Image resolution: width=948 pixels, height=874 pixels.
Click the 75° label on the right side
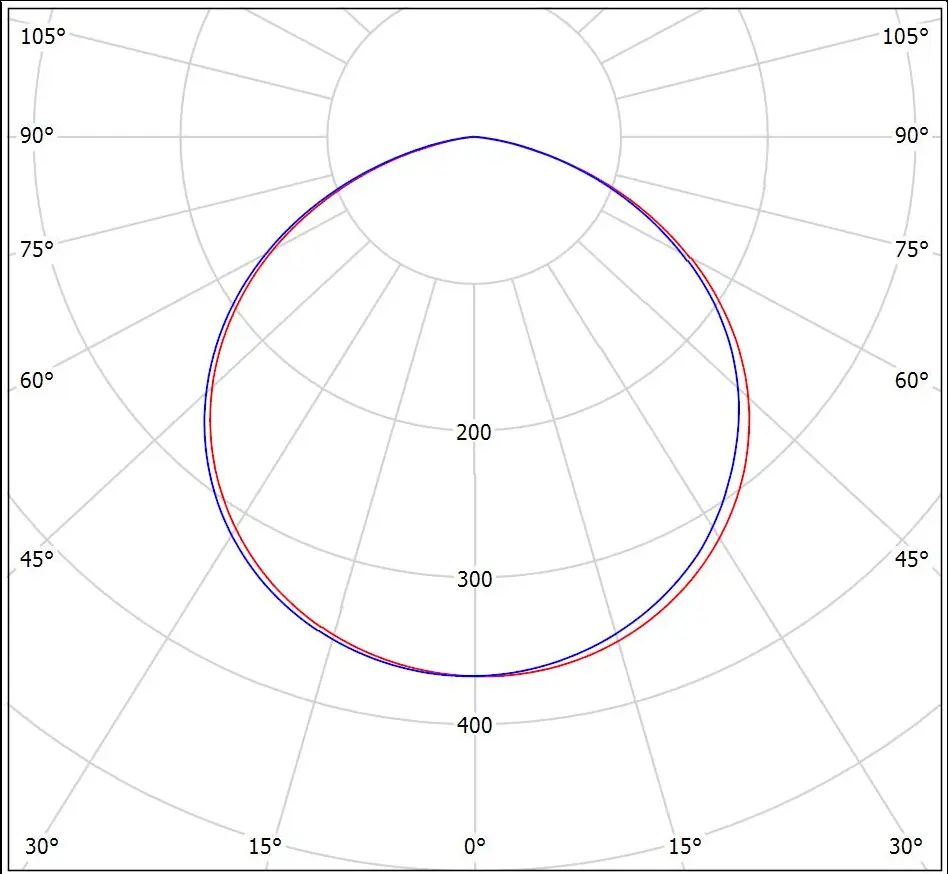coord(911,248)
